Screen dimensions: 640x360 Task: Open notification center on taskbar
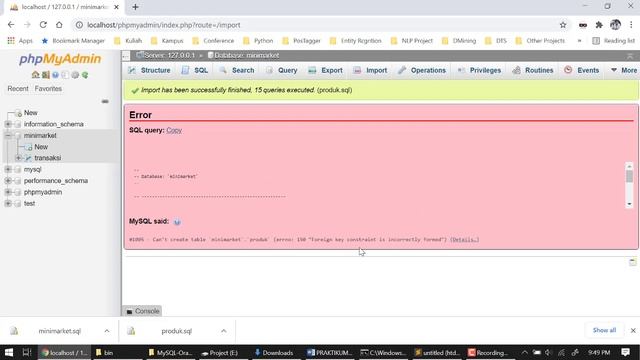pos(625,352)
